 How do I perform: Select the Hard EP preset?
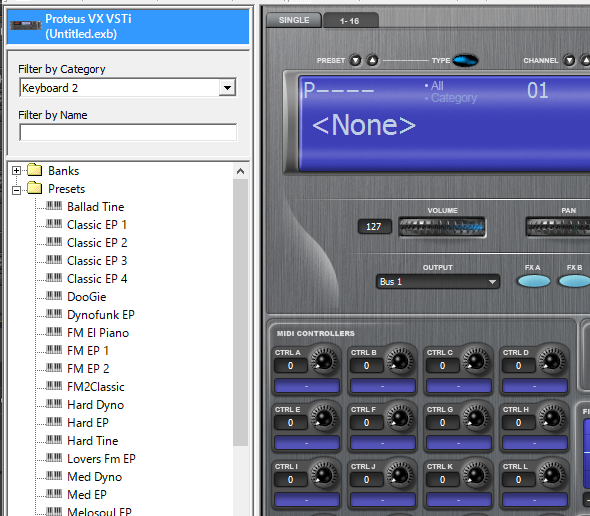pyautogui.click(x=88, y=423)
